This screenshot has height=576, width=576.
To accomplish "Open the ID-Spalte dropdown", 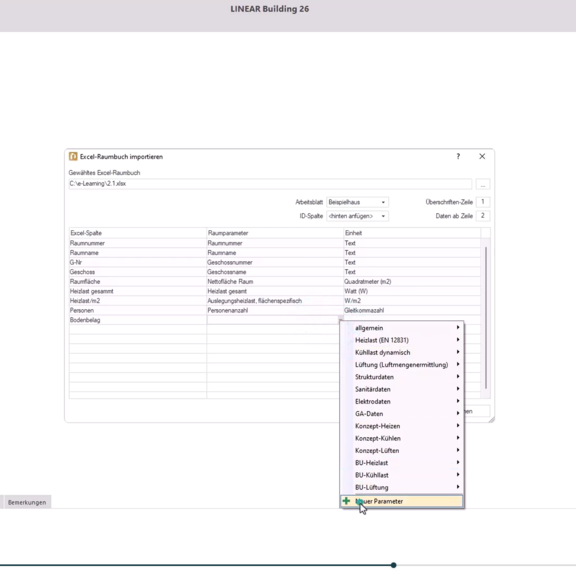I will [x=357, y=216].
